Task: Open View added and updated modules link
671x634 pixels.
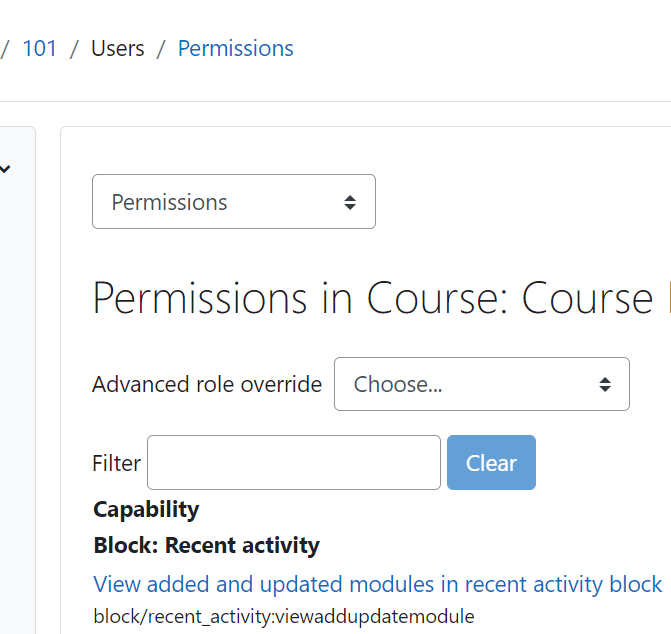Action: [x=378, y=584]
